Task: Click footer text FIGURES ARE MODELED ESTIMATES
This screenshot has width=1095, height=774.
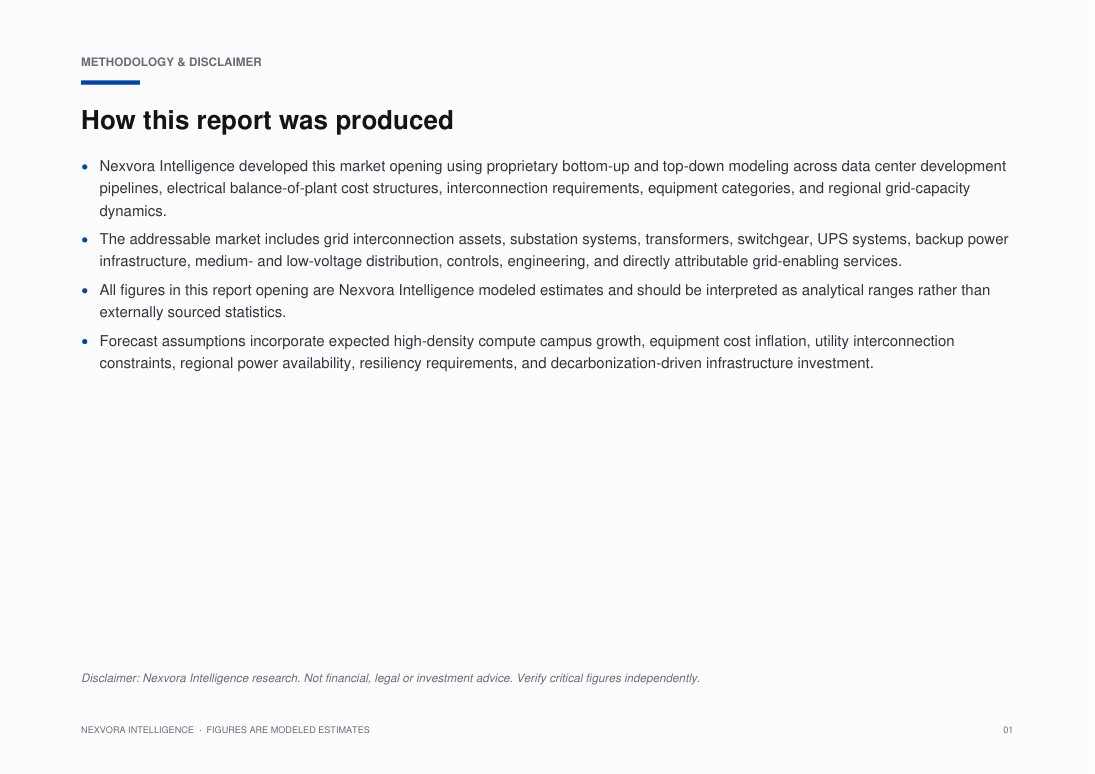Action: pyautogui.click(x=288, y=730)
